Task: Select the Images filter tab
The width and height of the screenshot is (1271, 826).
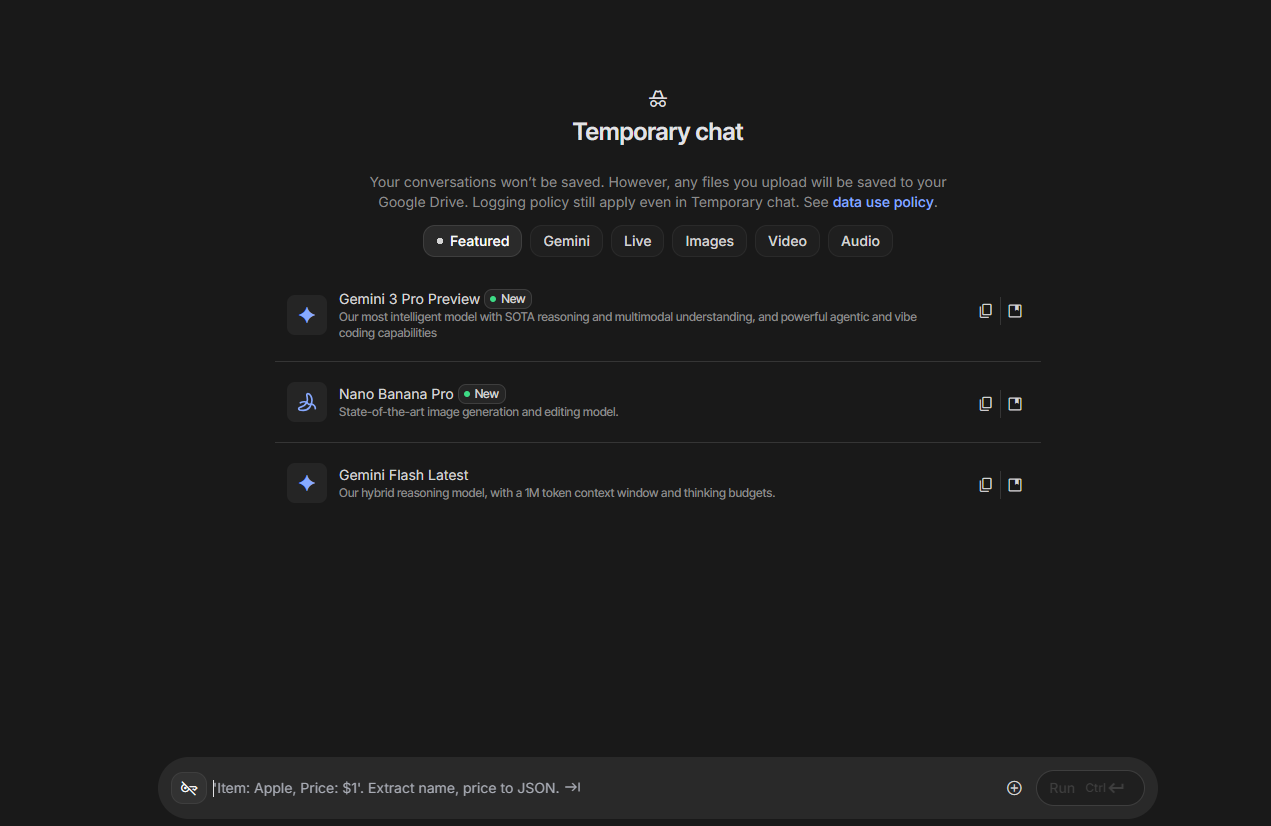Action: [709, 241]
